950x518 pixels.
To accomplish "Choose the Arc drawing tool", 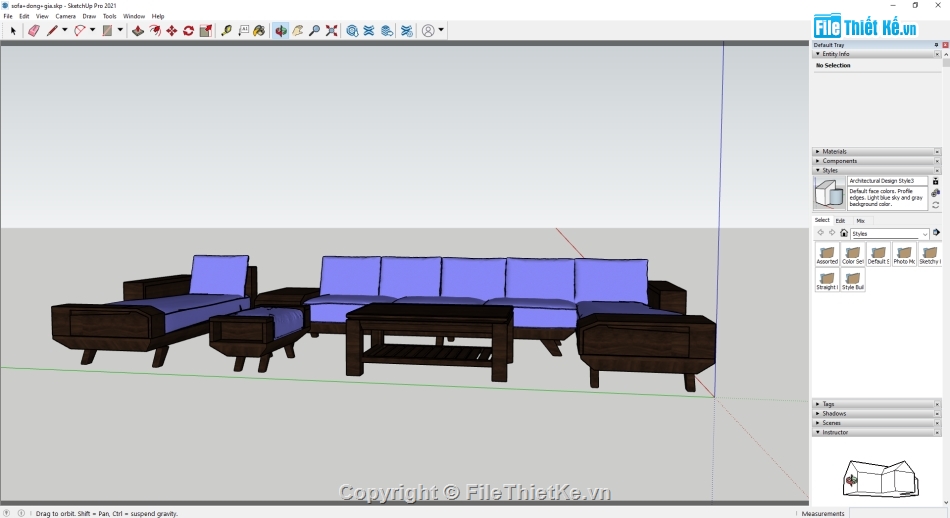I will coord(80,30).
